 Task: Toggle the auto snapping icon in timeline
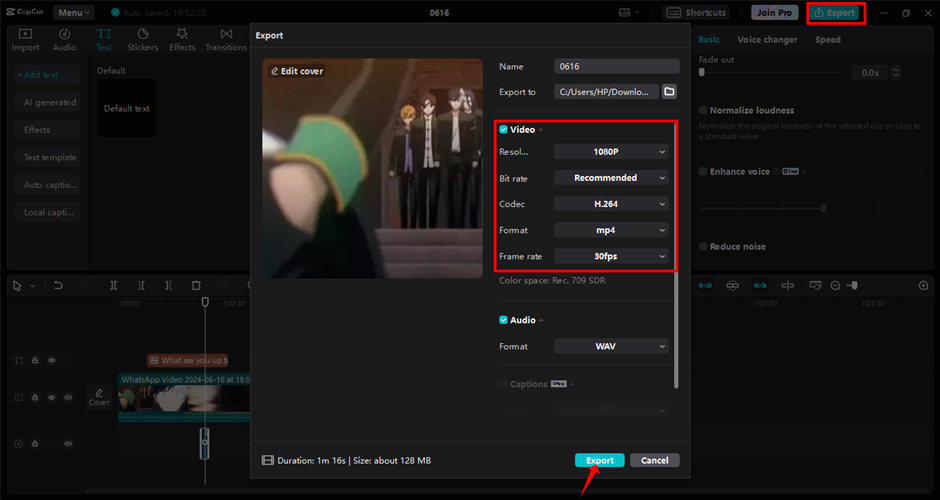733,286
